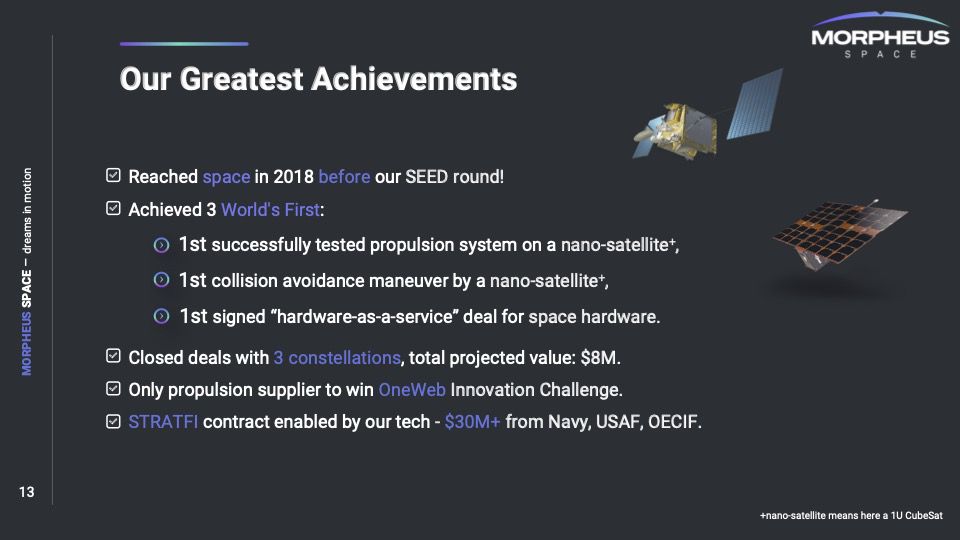960x540 pixels.
Task: Toggle the checkbox next to Achieved 3 World's First
Action: [x=113, y=209]
